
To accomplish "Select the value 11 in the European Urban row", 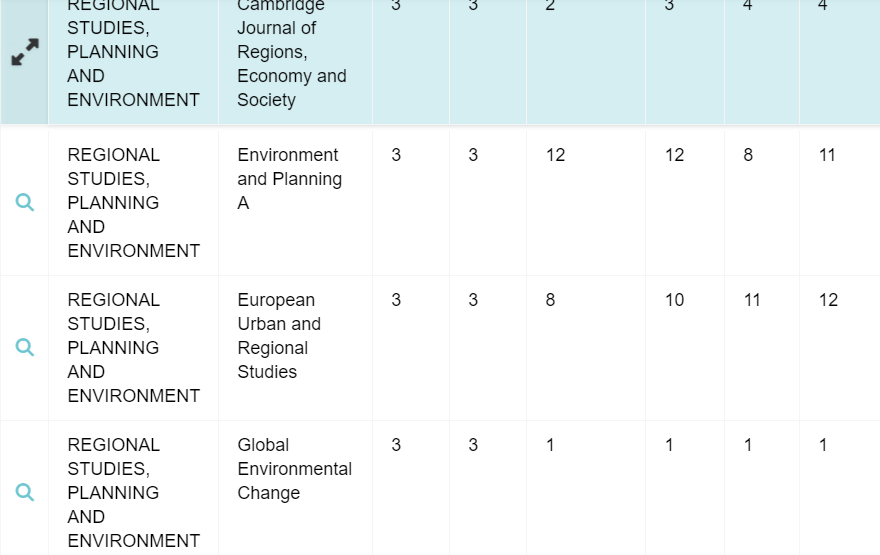I will point(752,300).
